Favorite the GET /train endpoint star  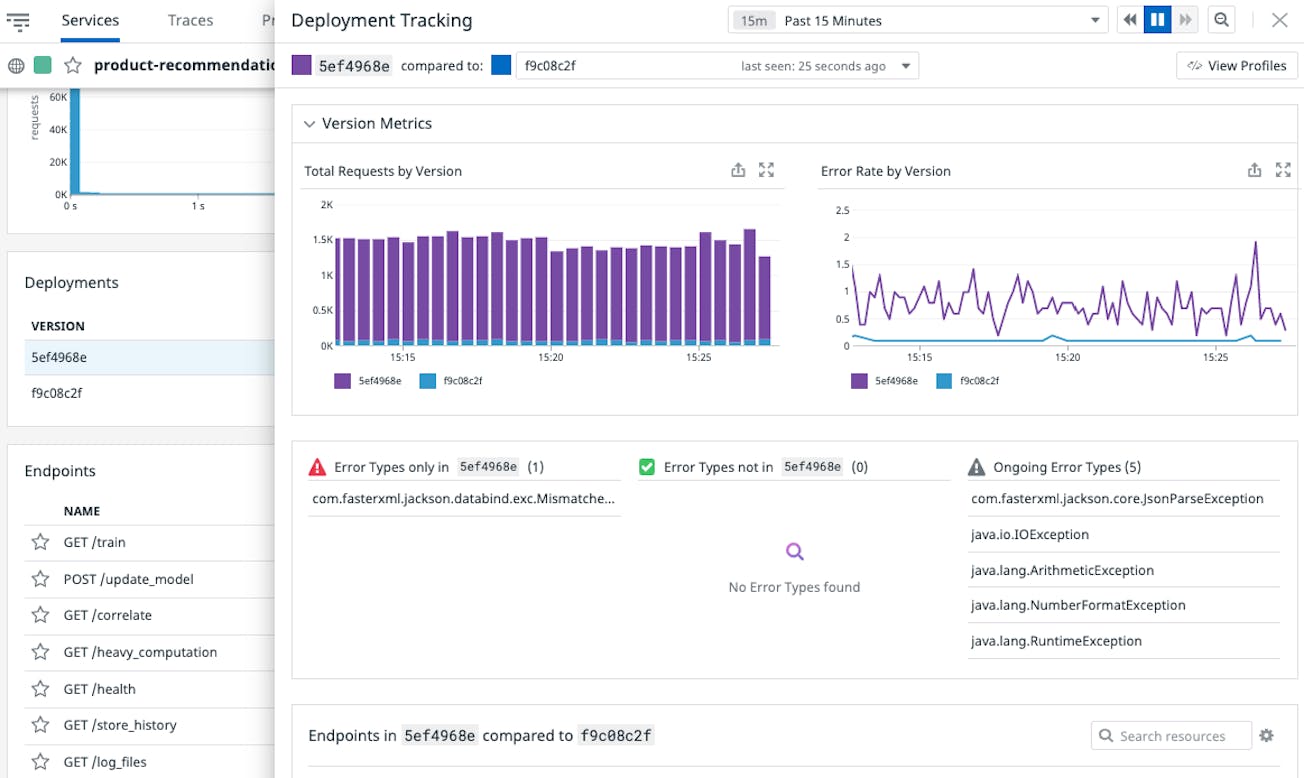(40, 542)
